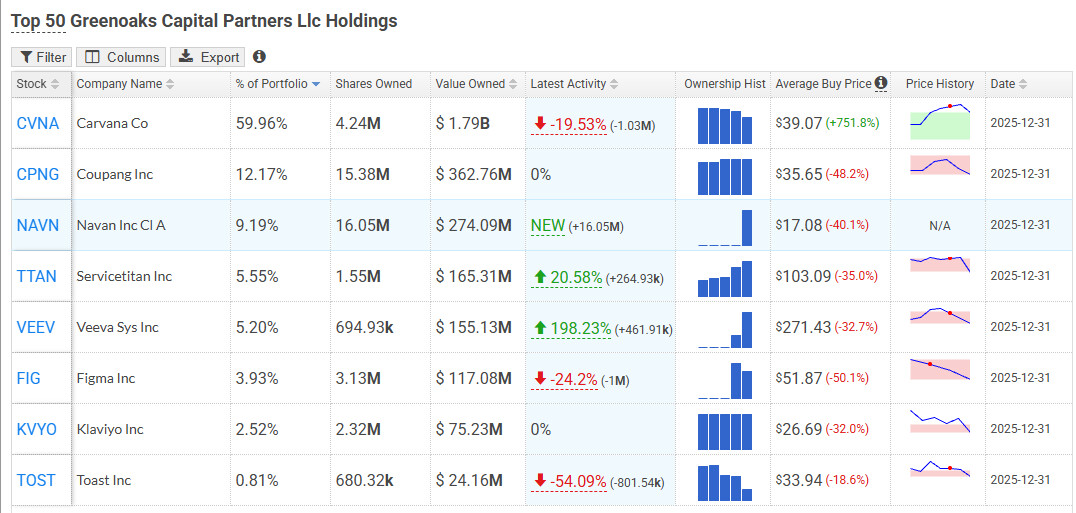Click the Top 50 text in heading
Screen dimensions: 1076x513
click(38, 21)
